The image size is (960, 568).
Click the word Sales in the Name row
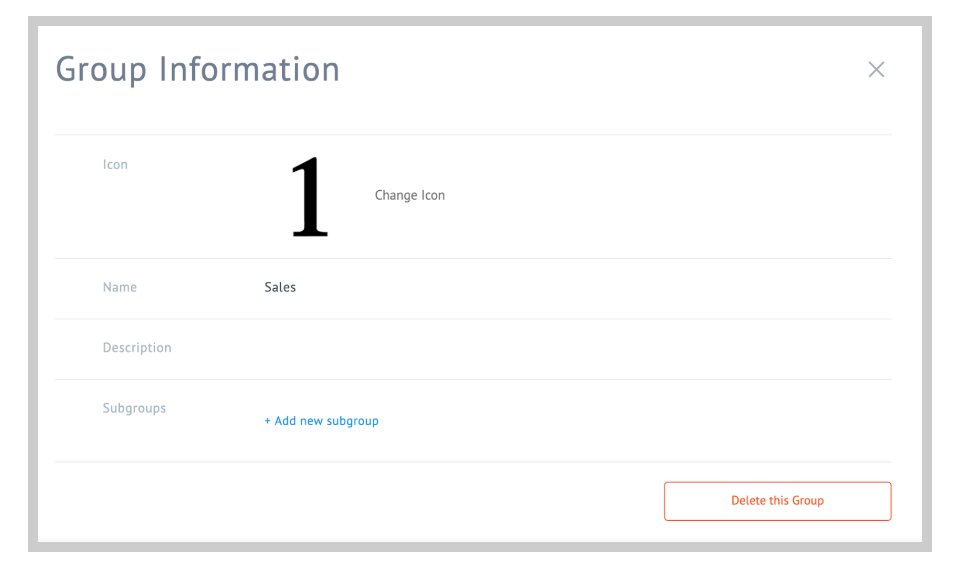pos(280,288)
